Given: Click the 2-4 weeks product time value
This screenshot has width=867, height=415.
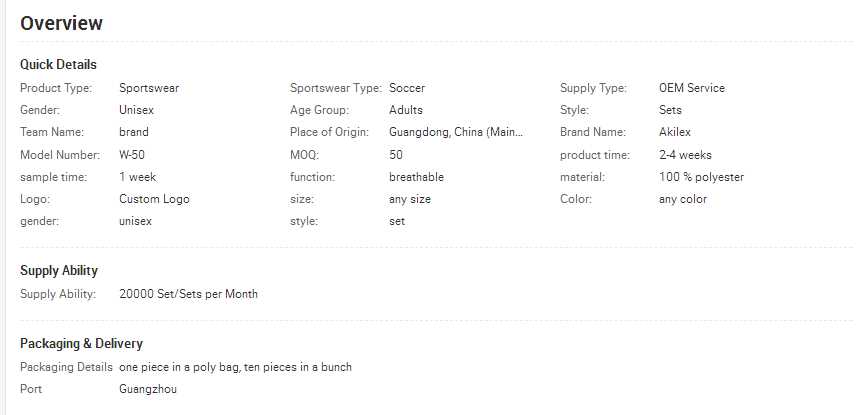Looking at the screenshot, I should pyautogui.click(x=685, y=155).
